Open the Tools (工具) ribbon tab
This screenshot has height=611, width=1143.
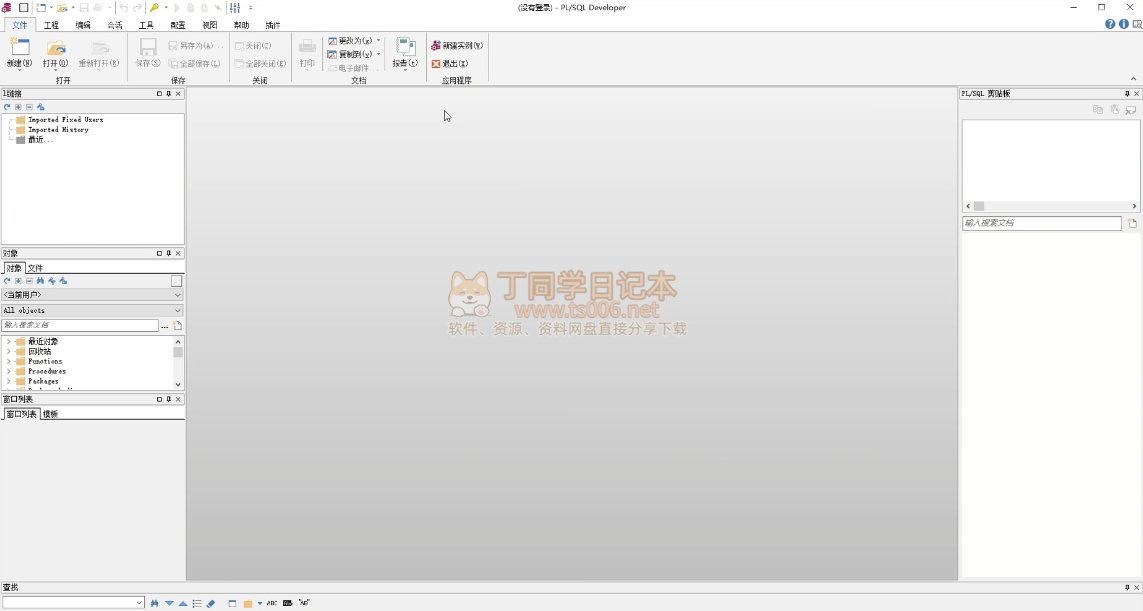pyautogui.click(x=146, y=25)
